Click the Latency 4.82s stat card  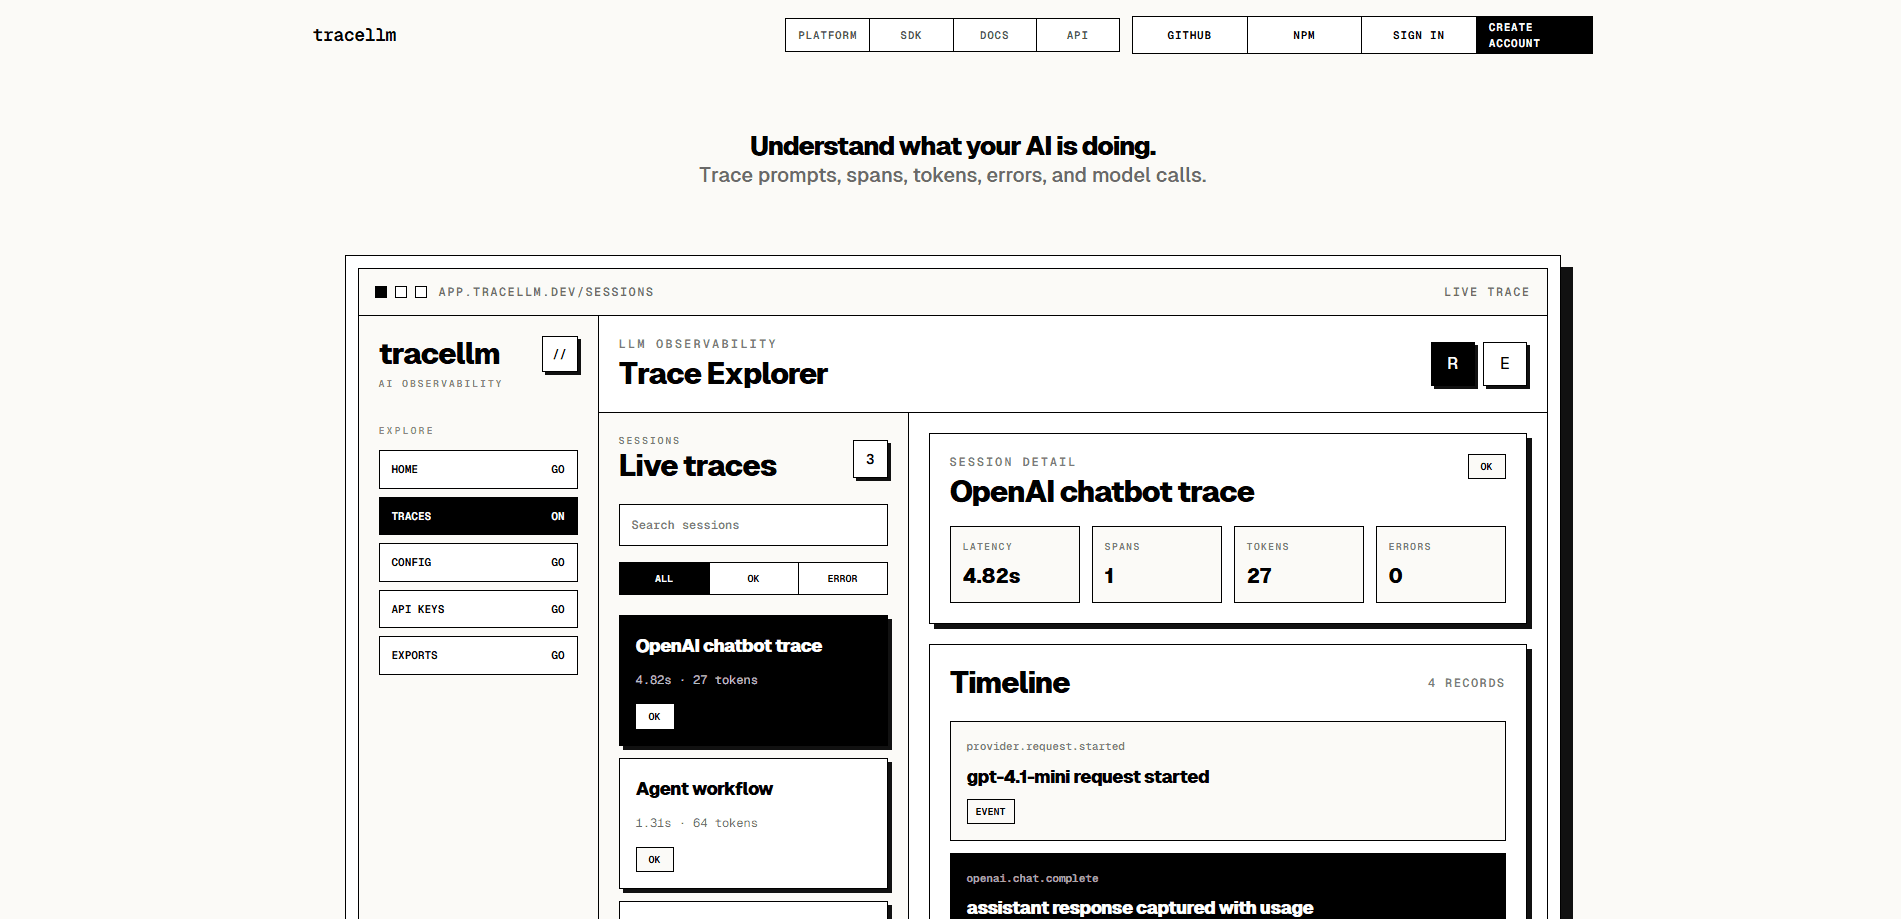point(1015,564)
